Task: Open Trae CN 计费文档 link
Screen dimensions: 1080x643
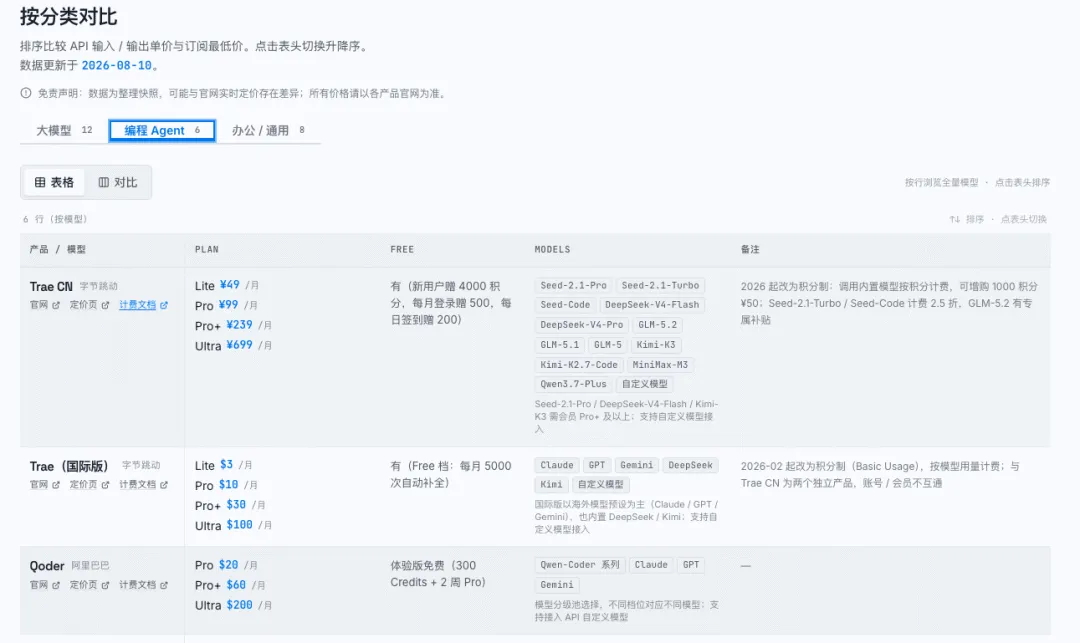Action: (143, 305)
